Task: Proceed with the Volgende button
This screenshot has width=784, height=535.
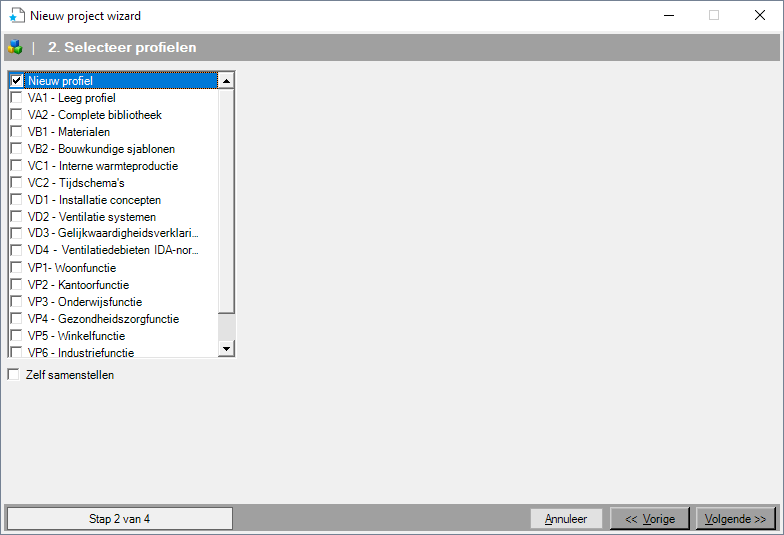Action: (x=735, y=519)
